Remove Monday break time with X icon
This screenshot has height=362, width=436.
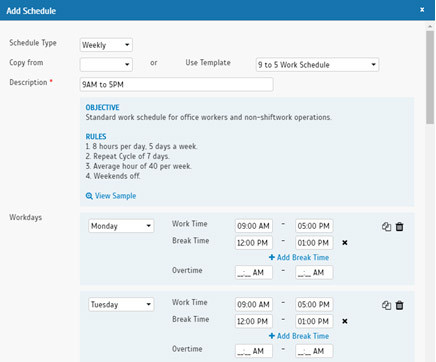click(345, 243)
